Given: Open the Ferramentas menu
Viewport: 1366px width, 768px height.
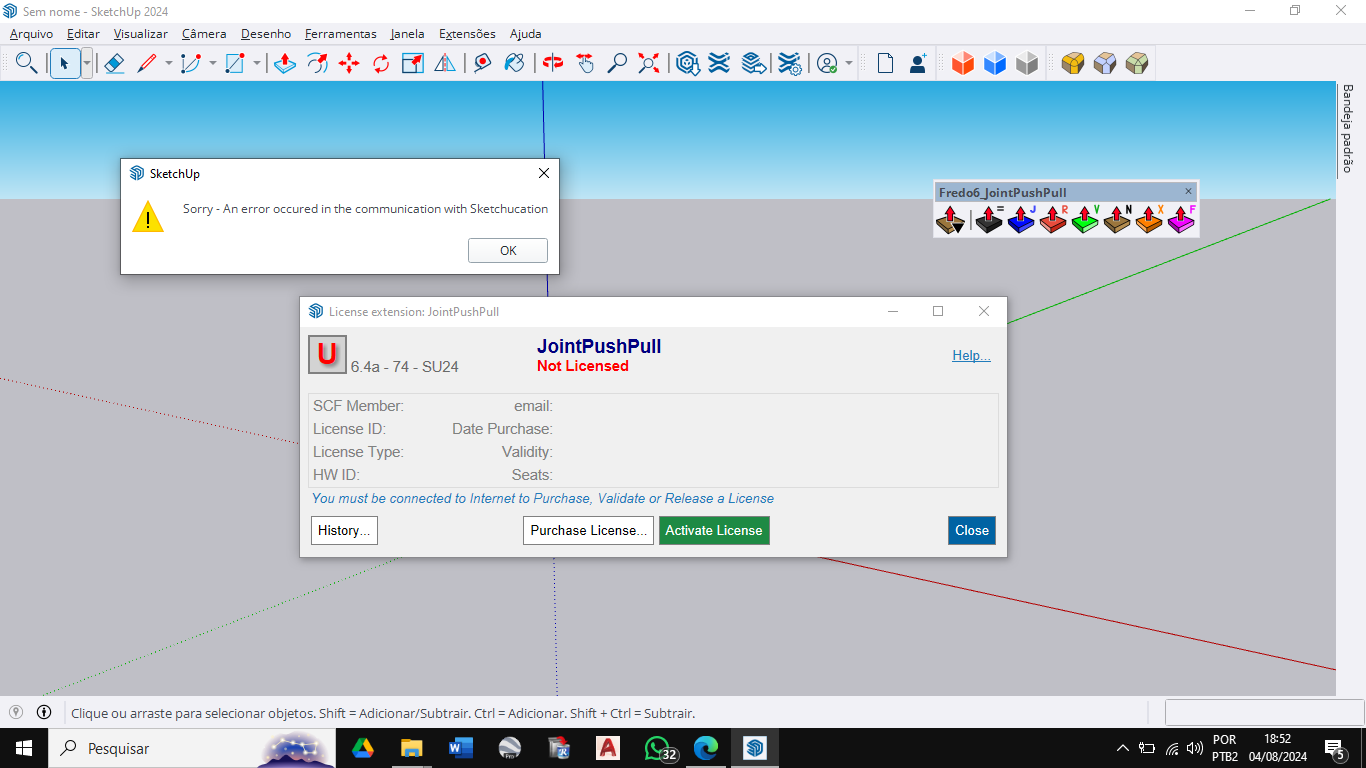Looking at the screenshot, I should 341,33.
